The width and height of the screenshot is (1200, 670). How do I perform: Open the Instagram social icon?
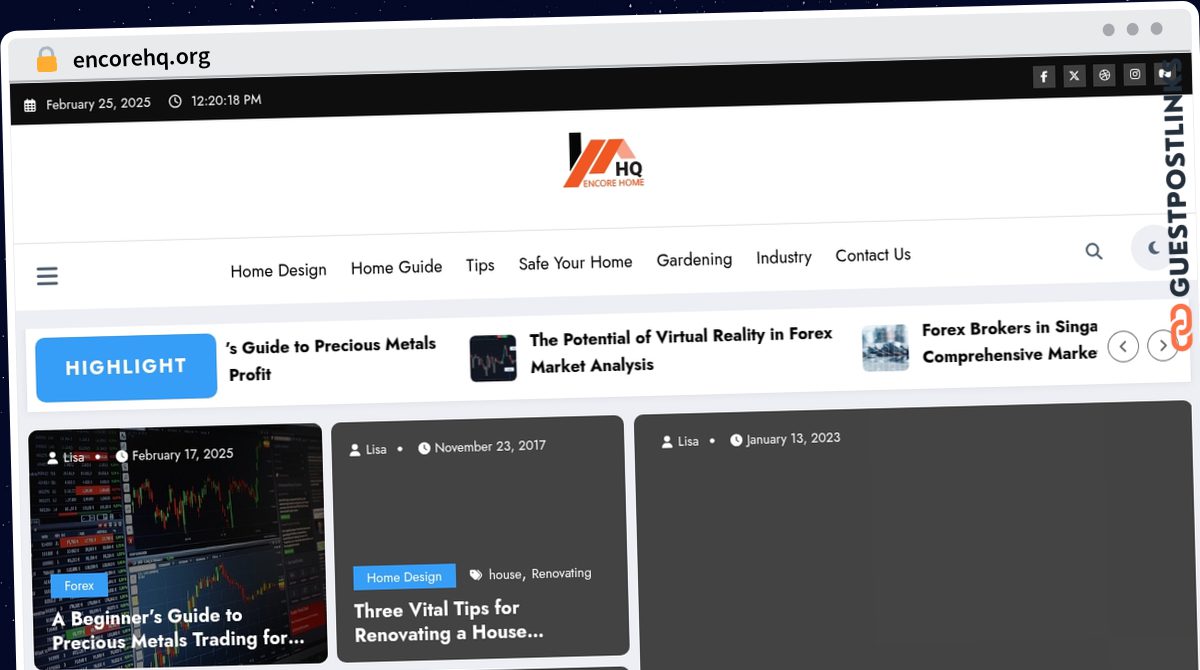tap(1134, 74)
